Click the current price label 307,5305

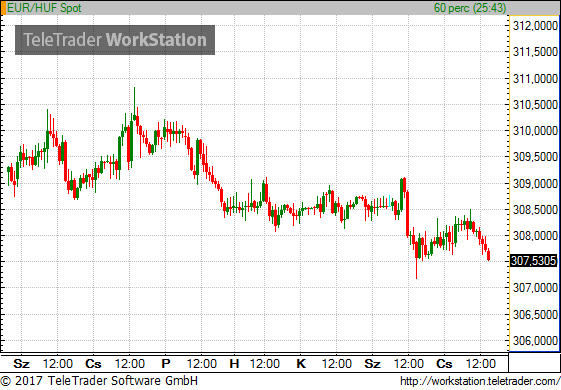533,261
